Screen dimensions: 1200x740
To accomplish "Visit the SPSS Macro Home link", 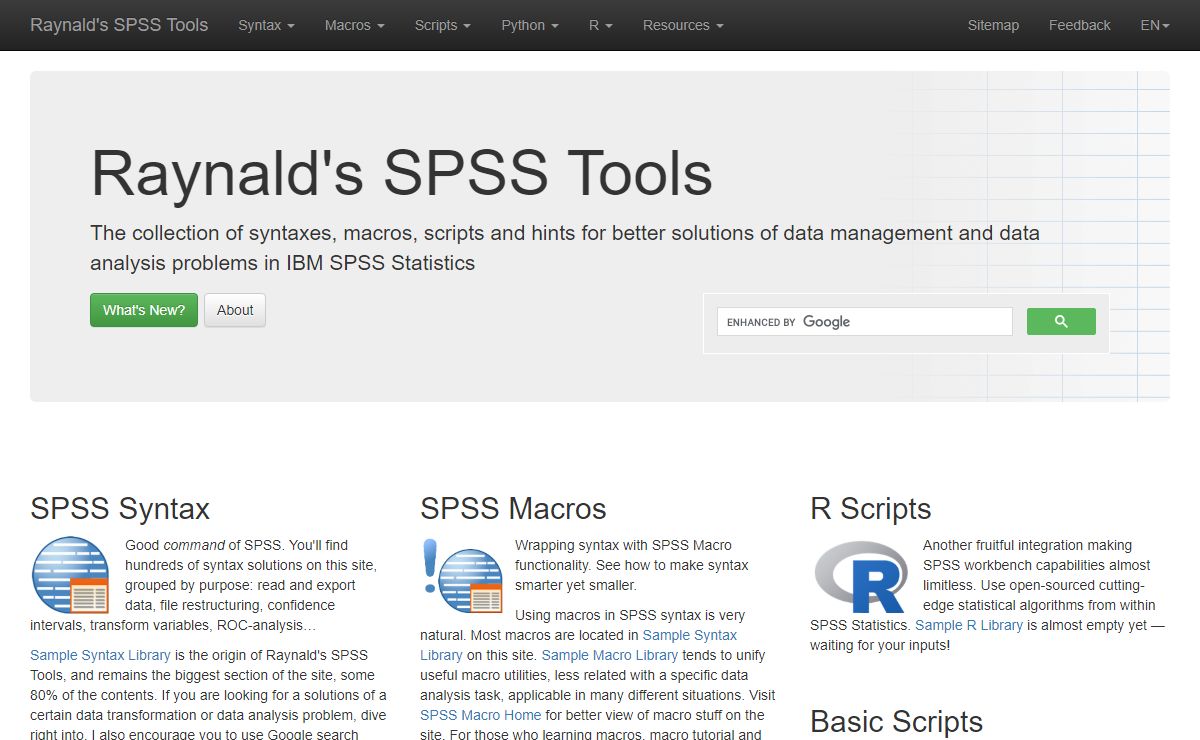I will (x=481, y=715).
